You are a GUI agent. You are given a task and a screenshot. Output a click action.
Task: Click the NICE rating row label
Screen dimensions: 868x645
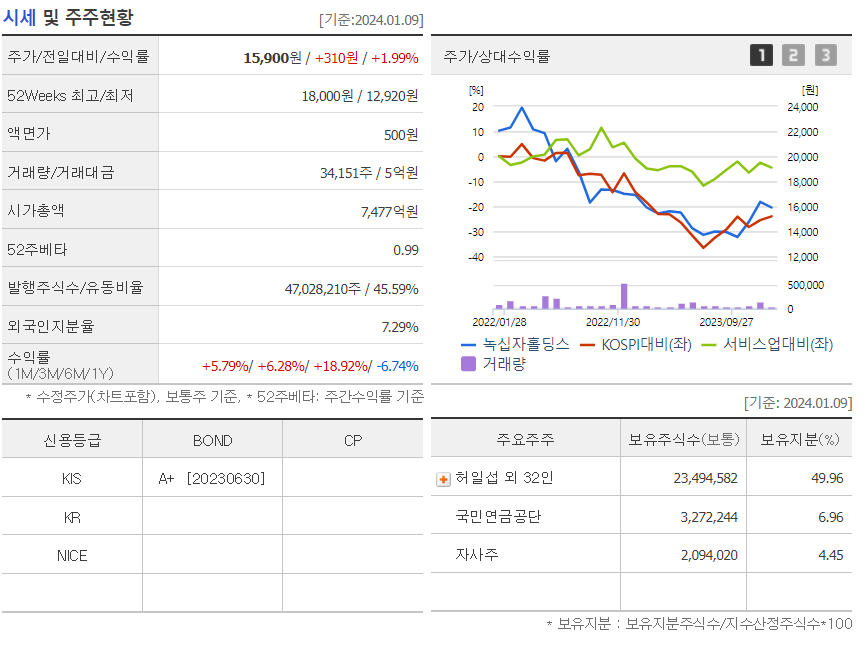pos(72,556)
